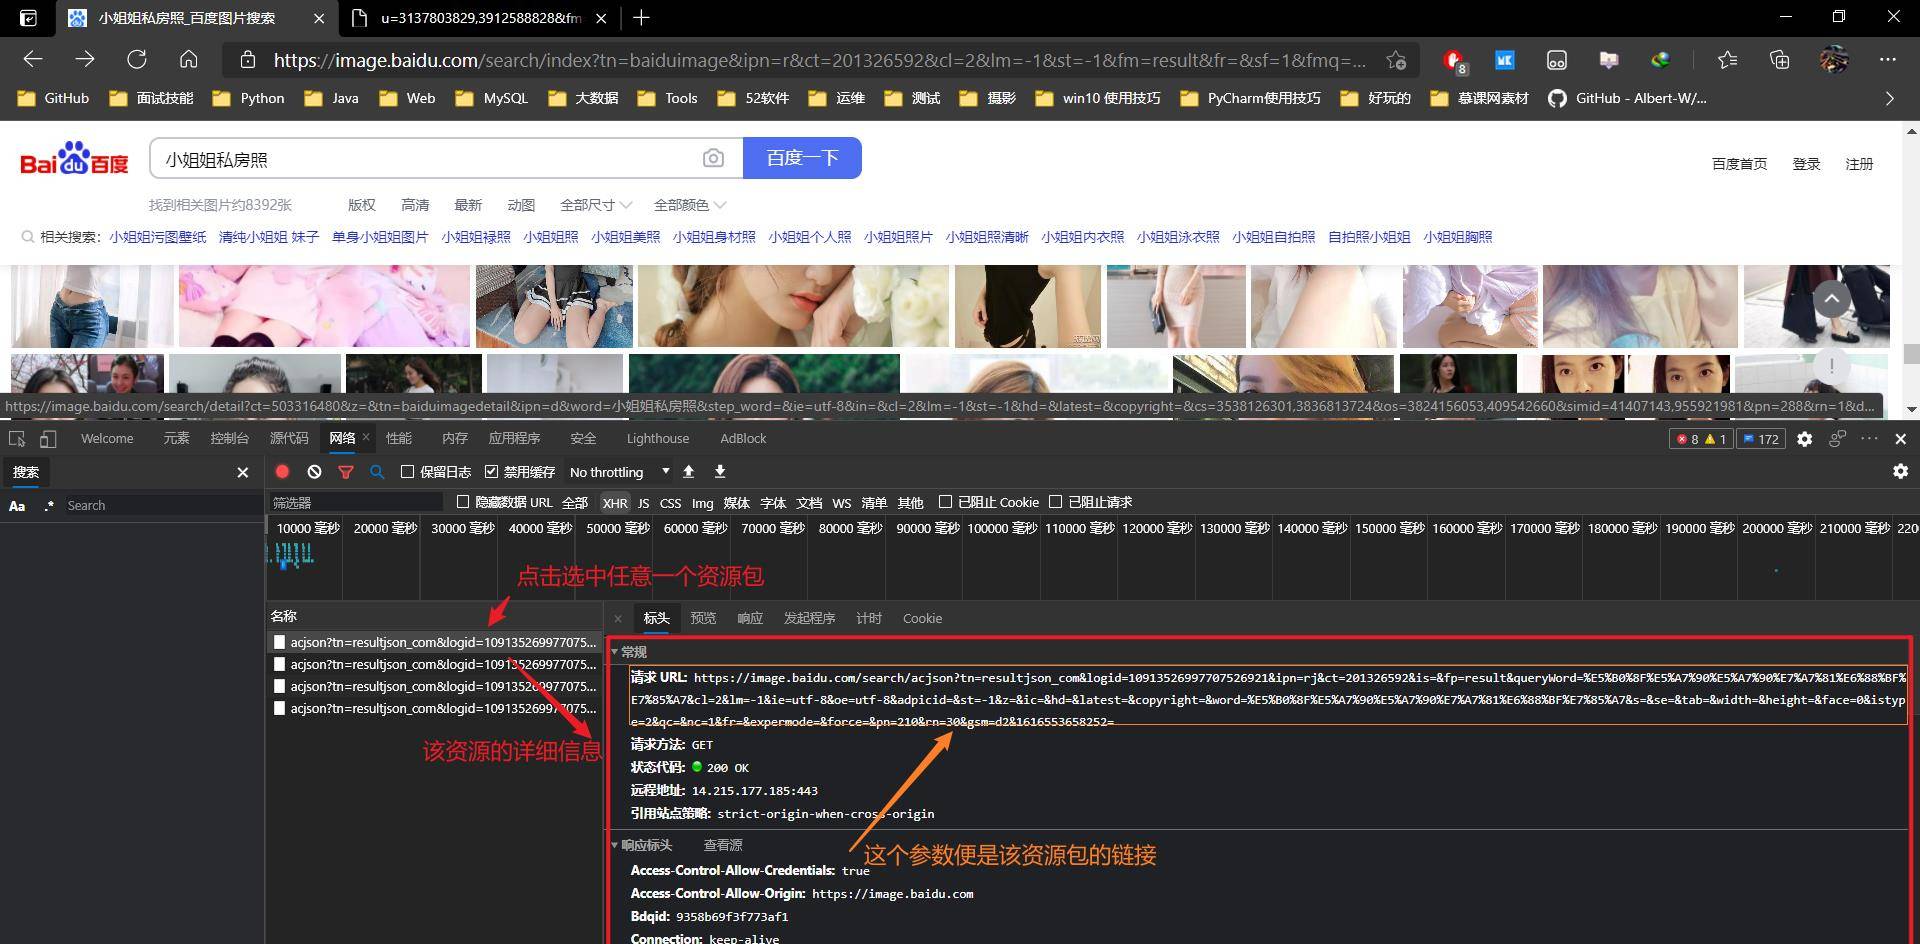Open the 响应 tab in request details

750,619
